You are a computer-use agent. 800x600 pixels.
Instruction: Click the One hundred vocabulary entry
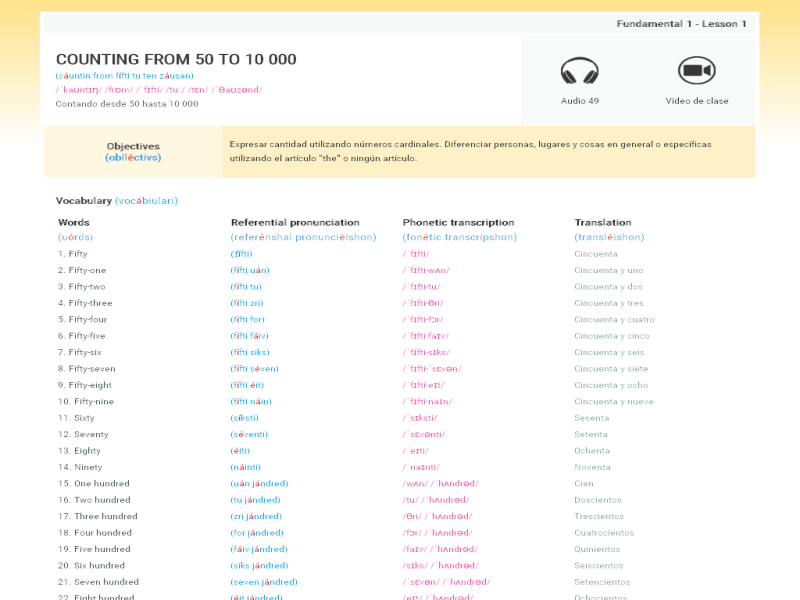pyautogui.click(x=94, y=484)
